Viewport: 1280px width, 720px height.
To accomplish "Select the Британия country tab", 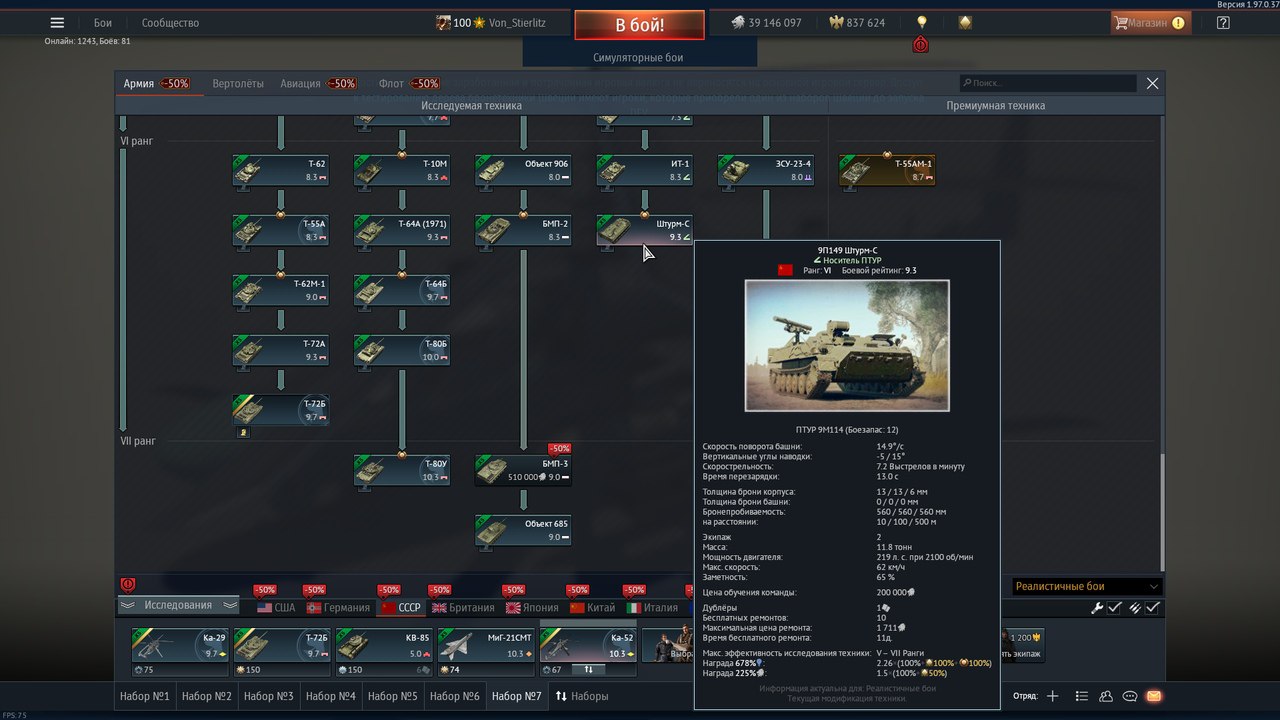I will click(462, 607).
